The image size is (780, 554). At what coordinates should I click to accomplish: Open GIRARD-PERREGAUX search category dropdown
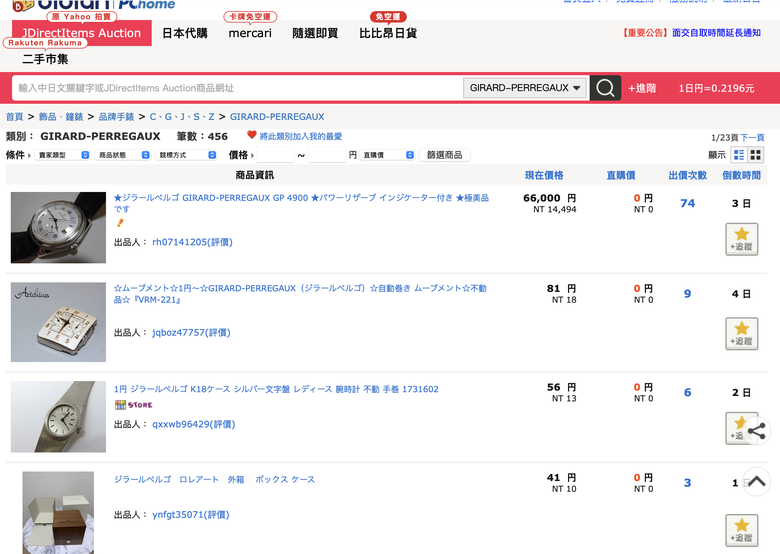(526, 88)
